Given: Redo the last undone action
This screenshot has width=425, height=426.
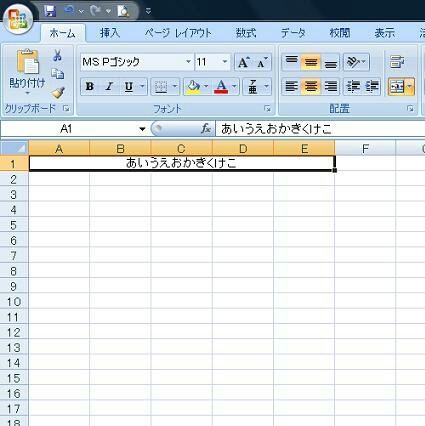Looking at the screenshot, I should pos(96,11).
